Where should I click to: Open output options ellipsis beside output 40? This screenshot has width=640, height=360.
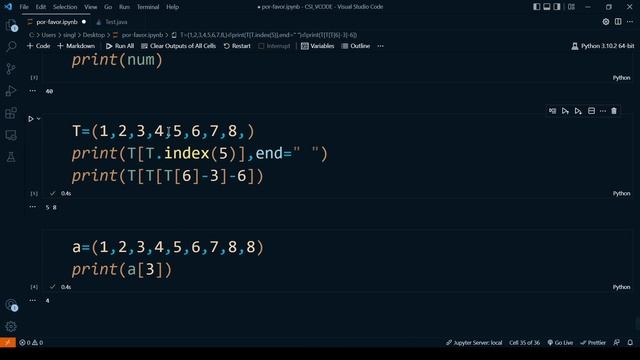click(33, 91)
